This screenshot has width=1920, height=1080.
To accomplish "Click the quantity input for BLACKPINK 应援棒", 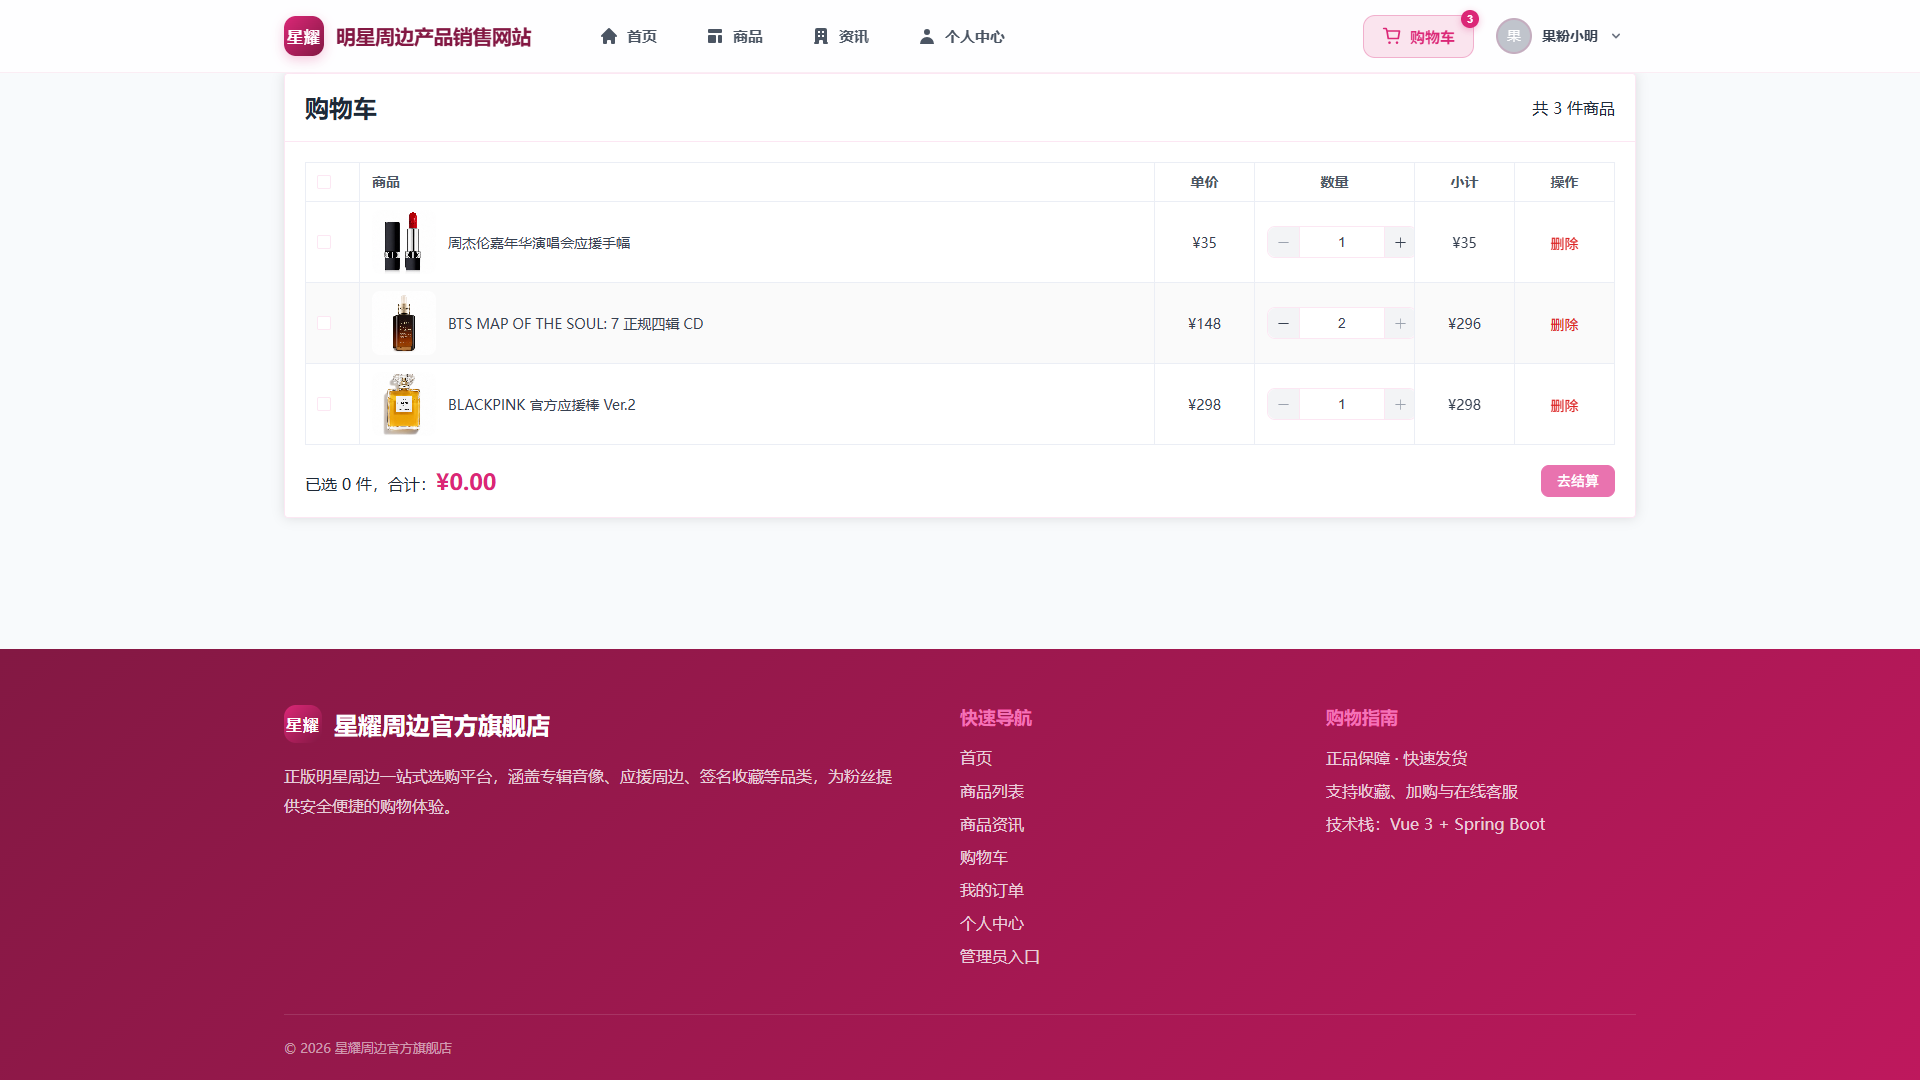I will point(1341,404).
